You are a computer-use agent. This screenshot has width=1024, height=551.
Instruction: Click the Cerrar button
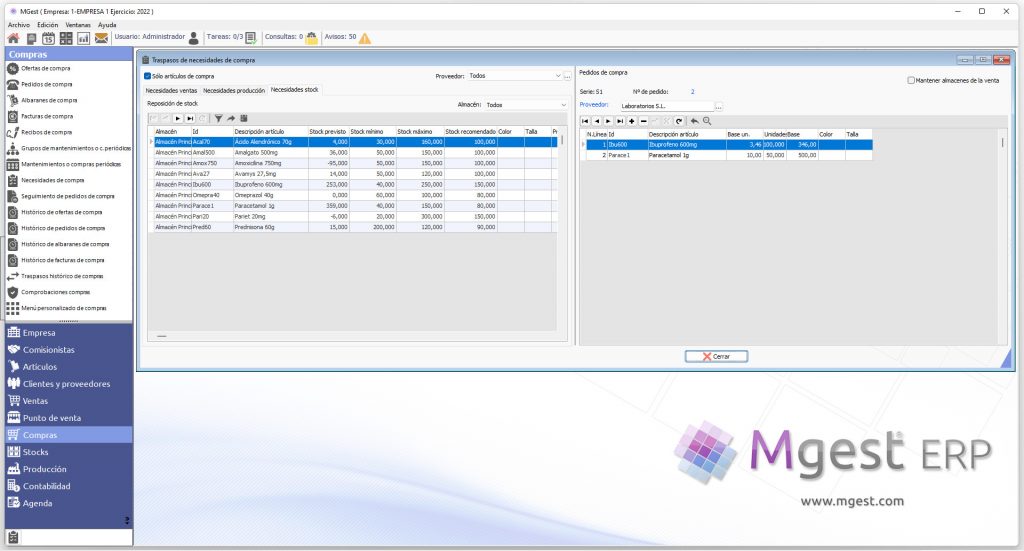(x=716, y=356)
